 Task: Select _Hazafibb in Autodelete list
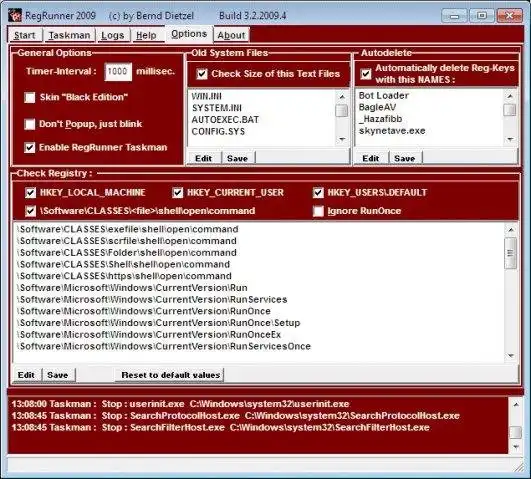[x=381, y=119]
